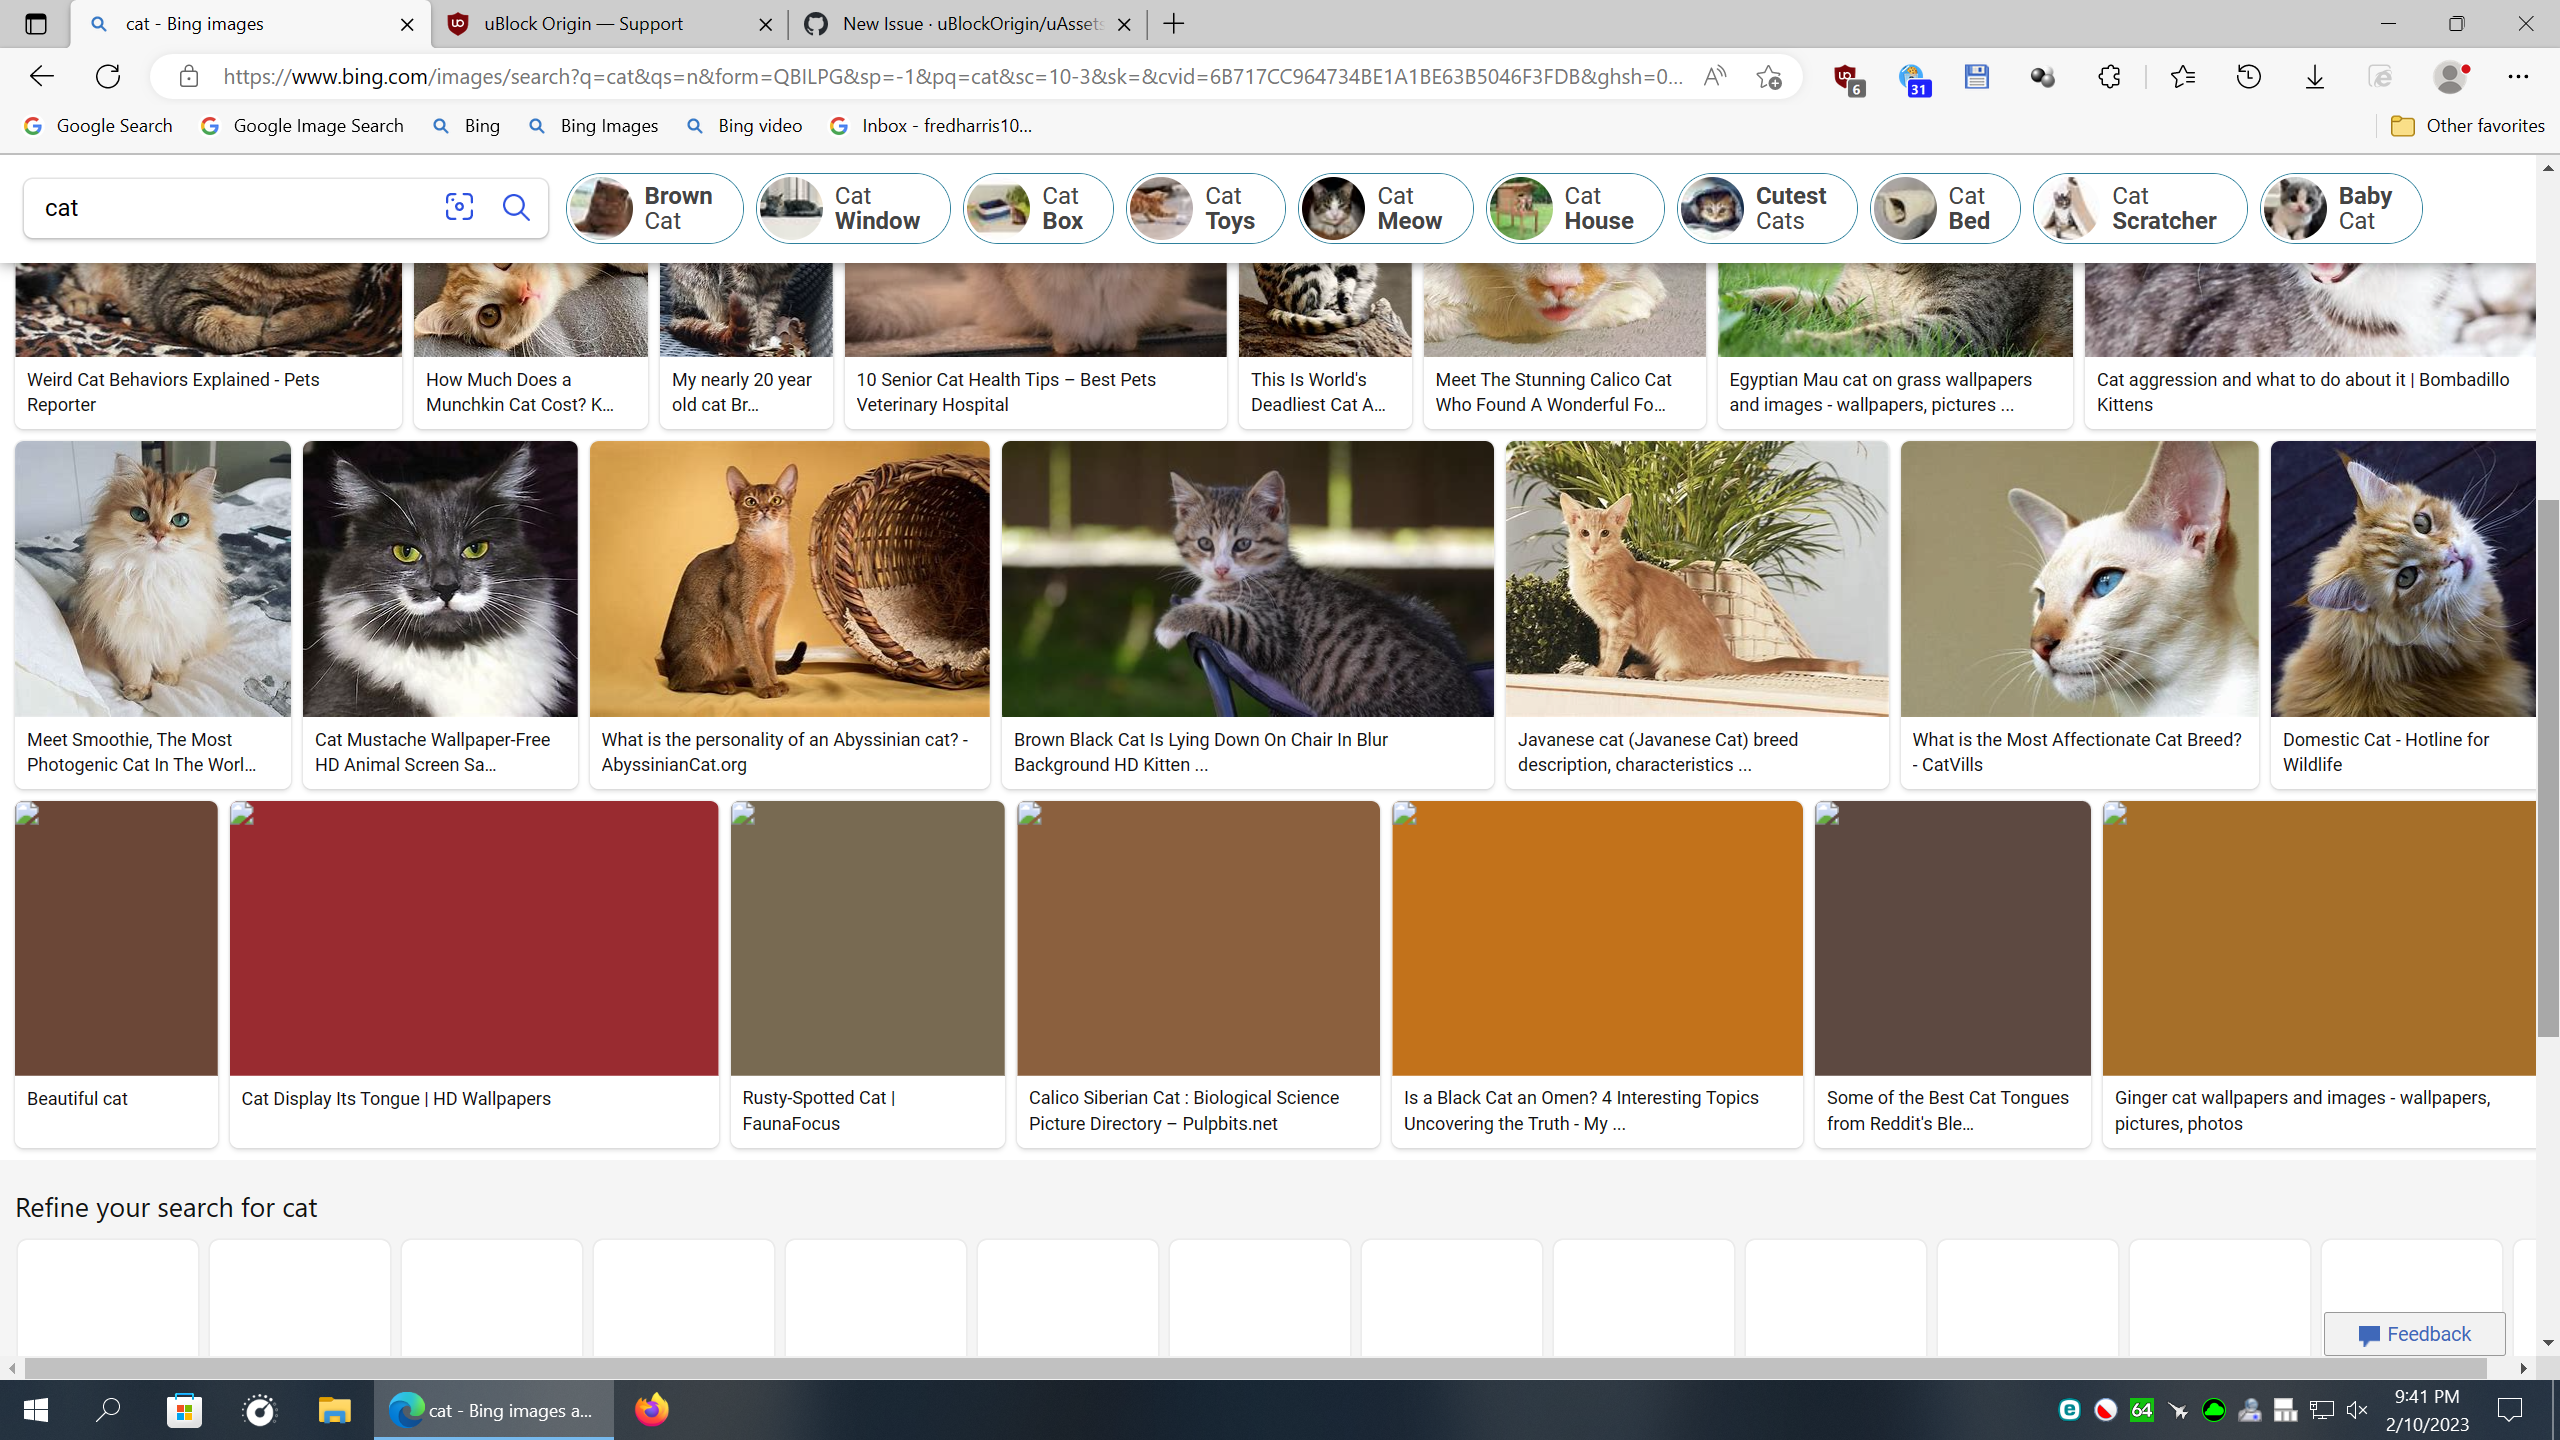
Task: Click the Extensions puzzle icon
Action: pyautogui.click(x=2109, y=76)
